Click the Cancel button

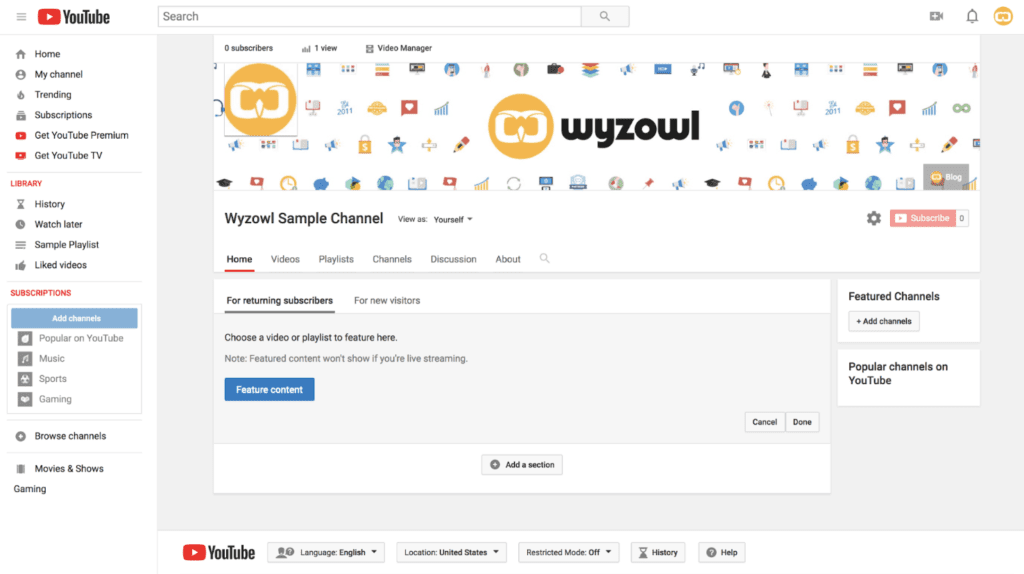click(x=764, y=422)
